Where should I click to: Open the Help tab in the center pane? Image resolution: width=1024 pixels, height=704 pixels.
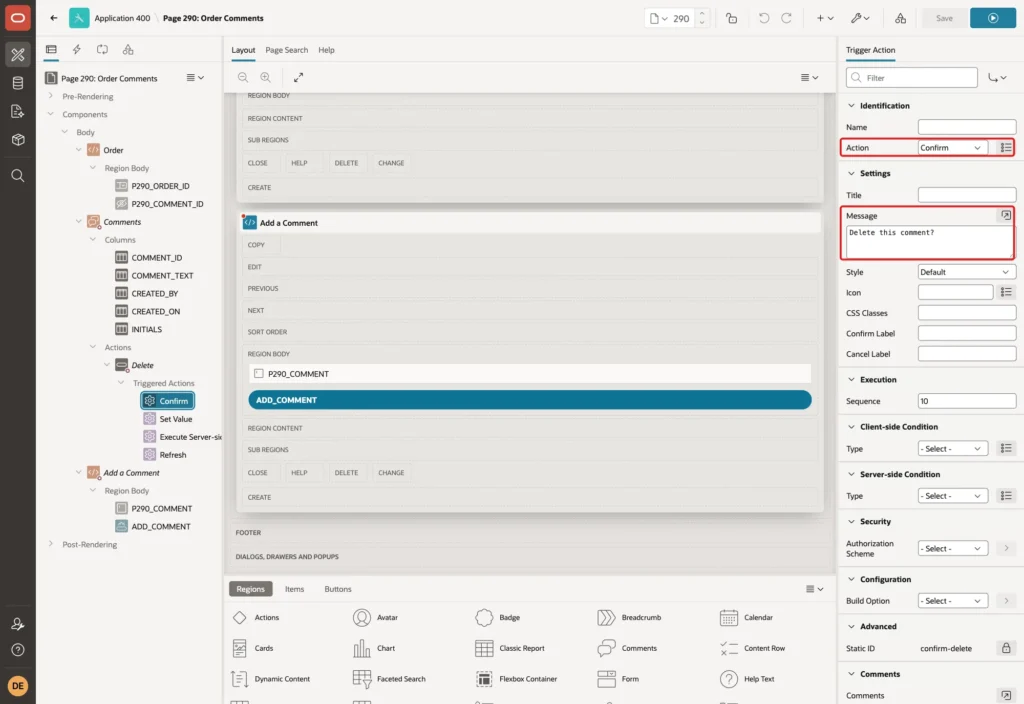[326, 50]
